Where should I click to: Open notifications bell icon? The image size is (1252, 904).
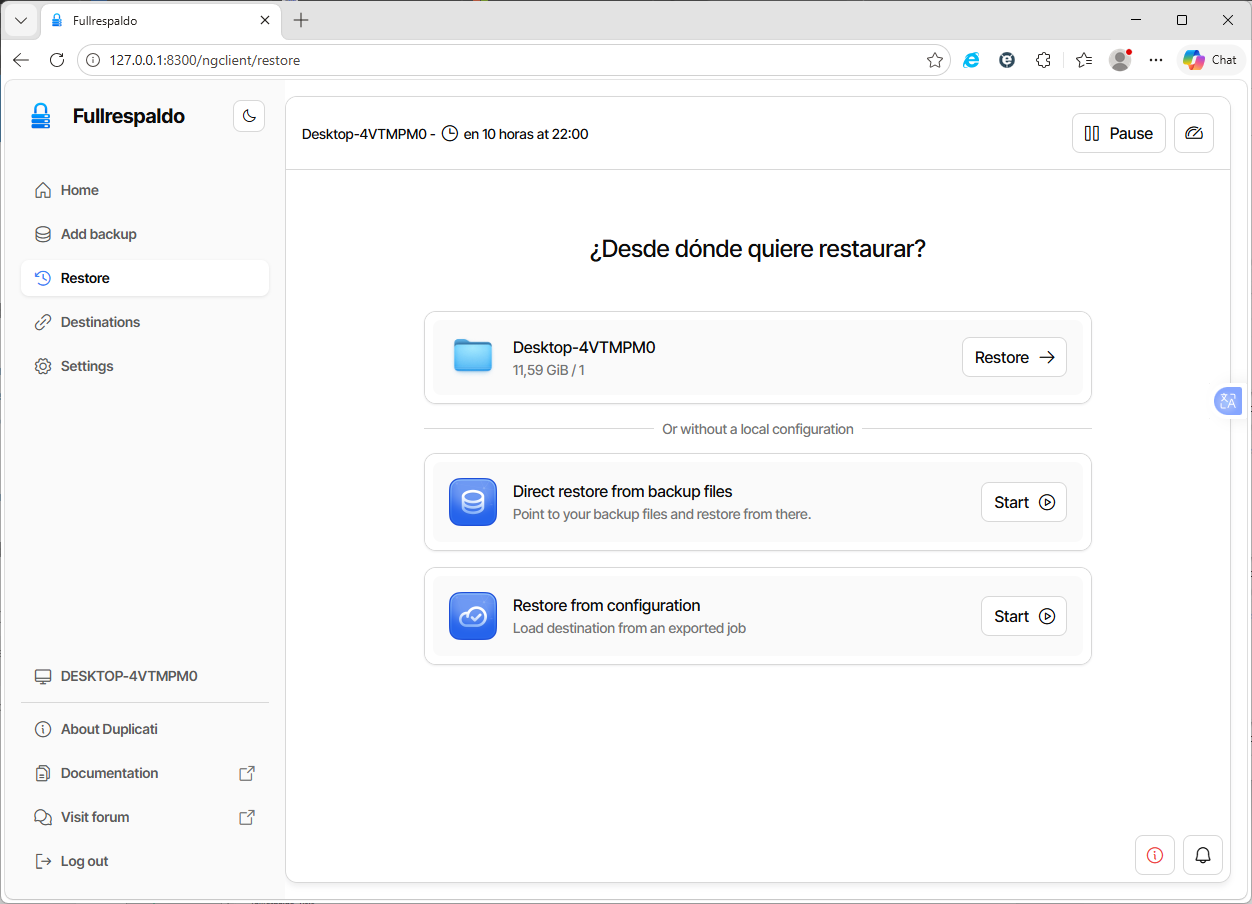tap(1203, 855)
